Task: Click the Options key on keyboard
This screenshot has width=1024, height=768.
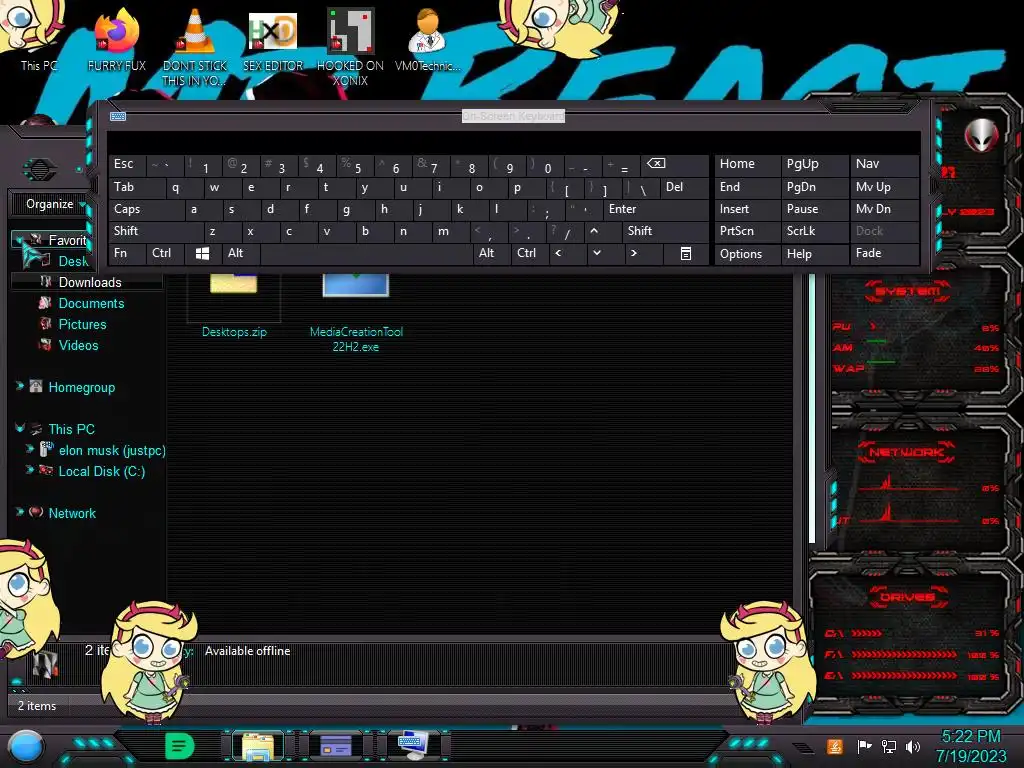Action: pyautogui.click(x=748, y=253)
